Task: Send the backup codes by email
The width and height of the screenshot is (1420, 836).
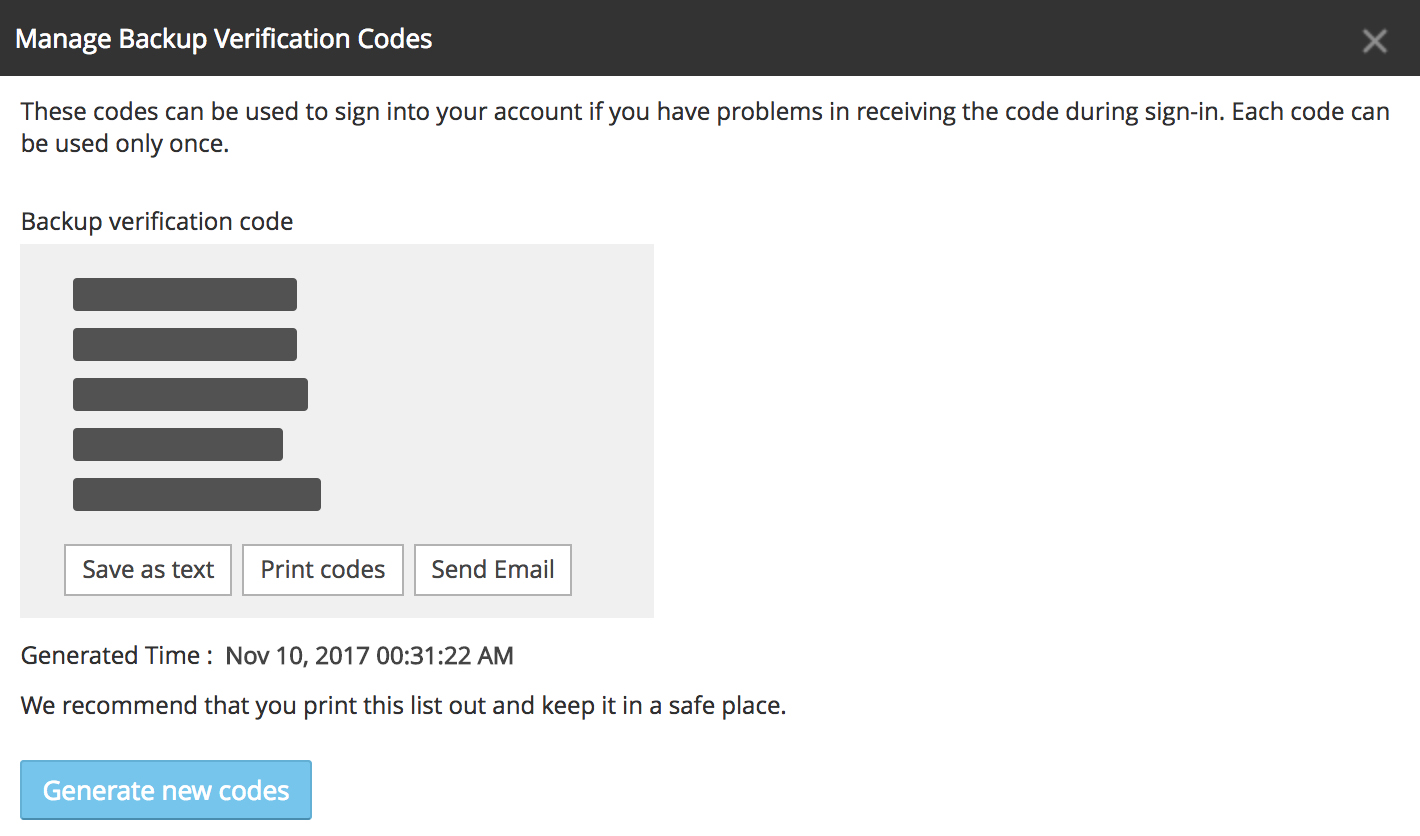Action: [492, 570]
